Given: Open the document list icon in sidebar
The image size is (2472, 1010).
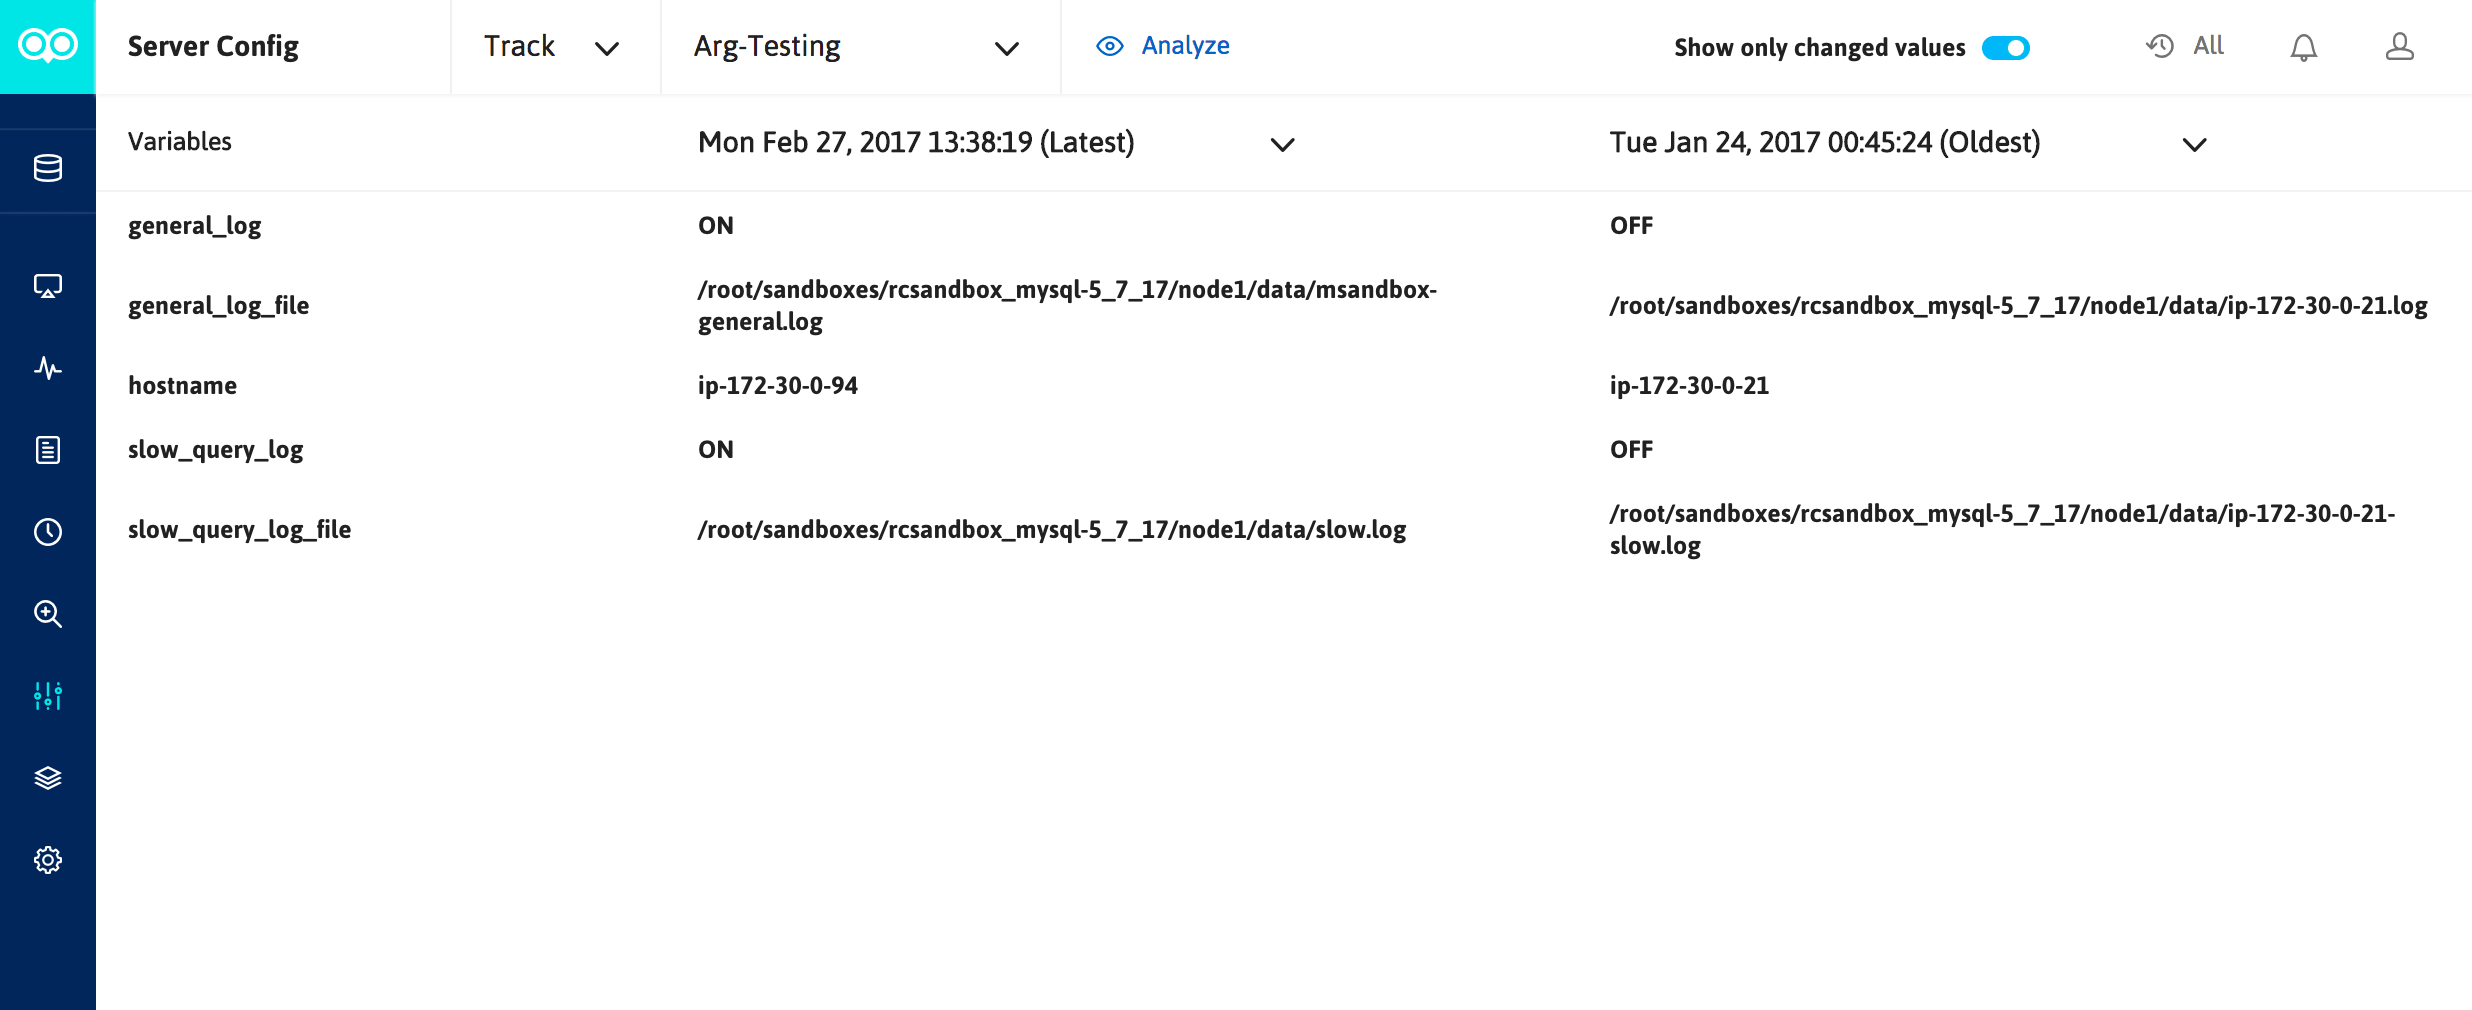Looking at the screenshot, I should pyautogui.click(x=48, y=450).
